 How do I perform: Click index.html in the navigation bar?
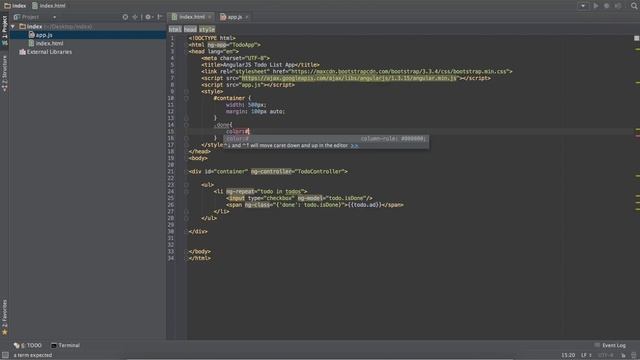[x=49, y=6]
